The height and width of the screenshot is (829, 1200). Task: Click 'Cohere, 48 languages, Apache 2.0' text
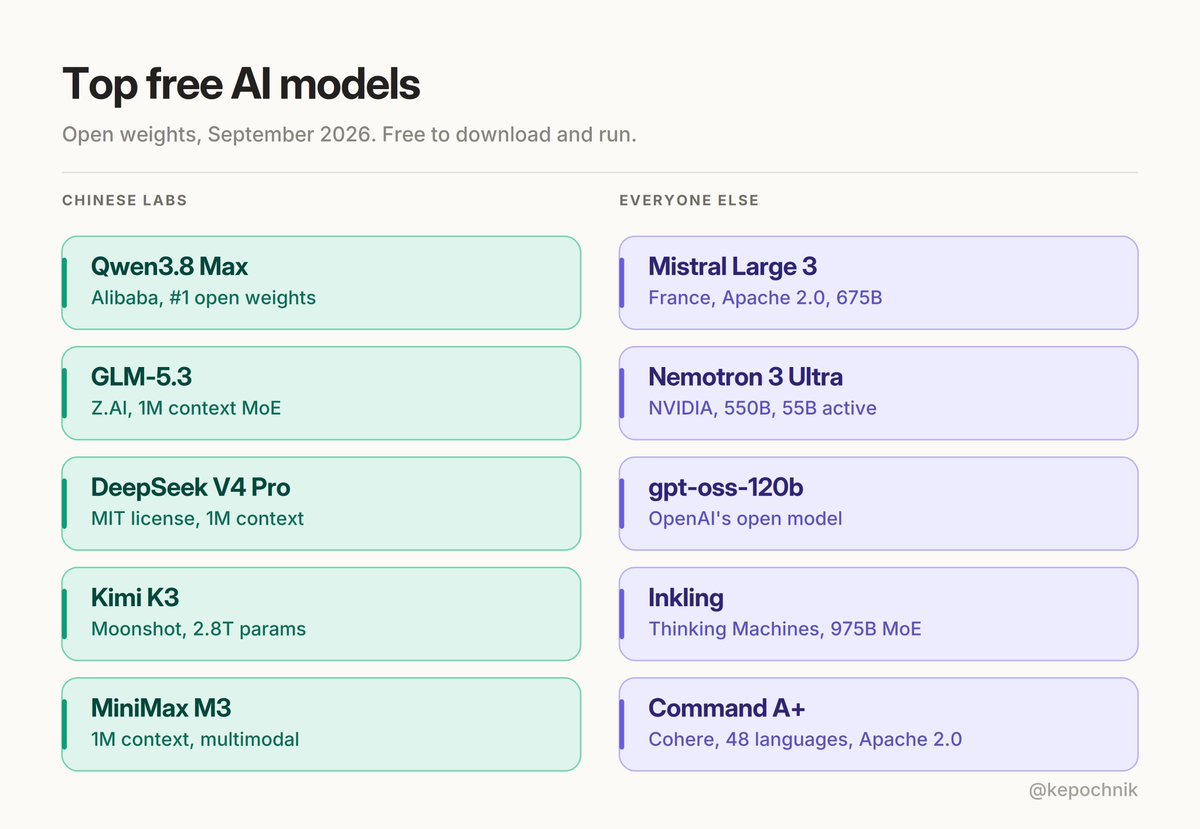coord(805,740)
